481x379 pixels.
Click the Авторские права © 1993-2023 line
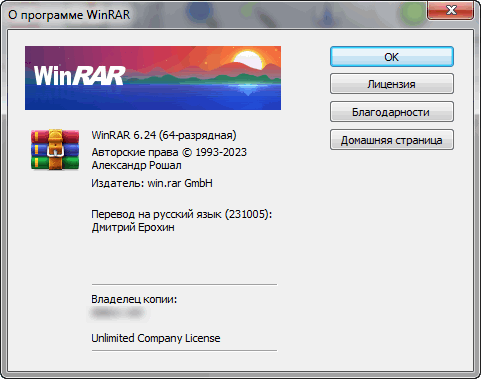click(169, 152)
